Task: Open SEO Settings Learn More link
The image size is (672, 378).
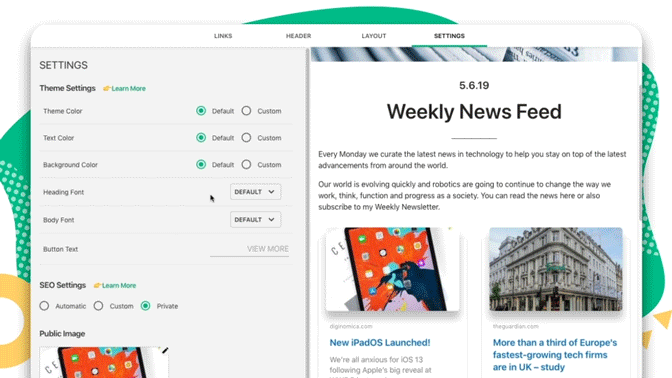Action: 119,285
